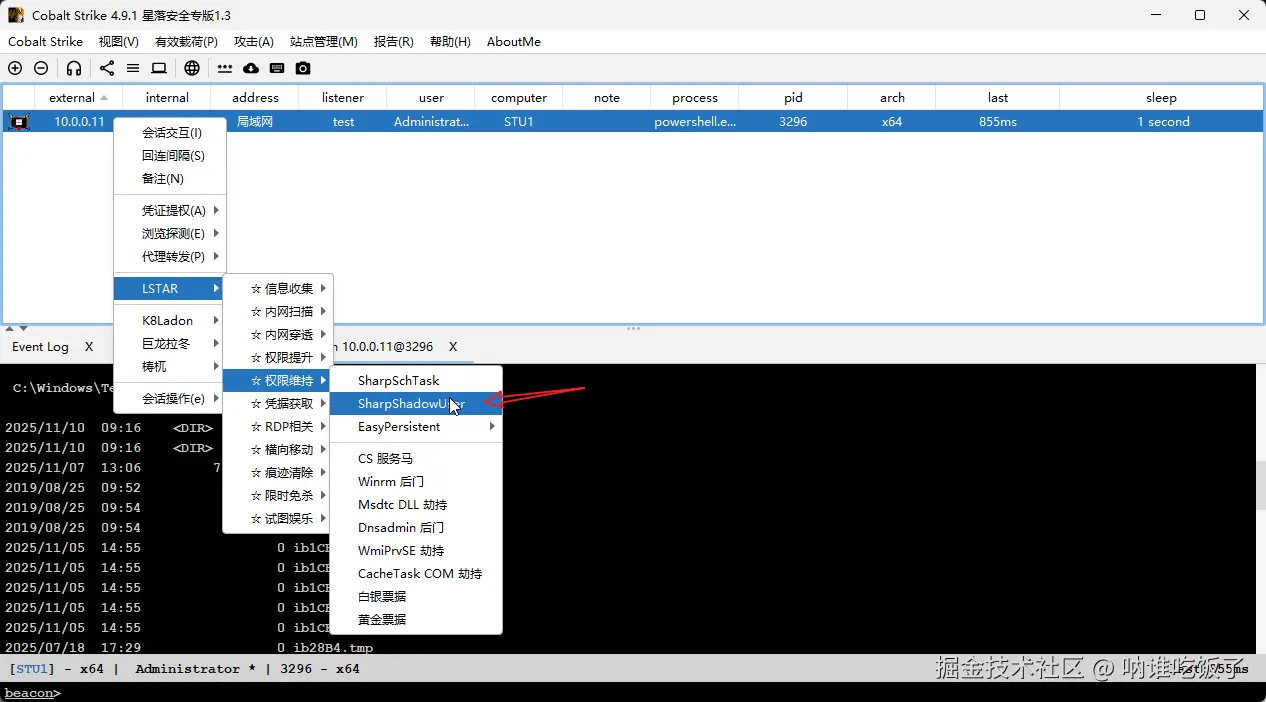Show targets using the laptop icon

tap(159, 68)
